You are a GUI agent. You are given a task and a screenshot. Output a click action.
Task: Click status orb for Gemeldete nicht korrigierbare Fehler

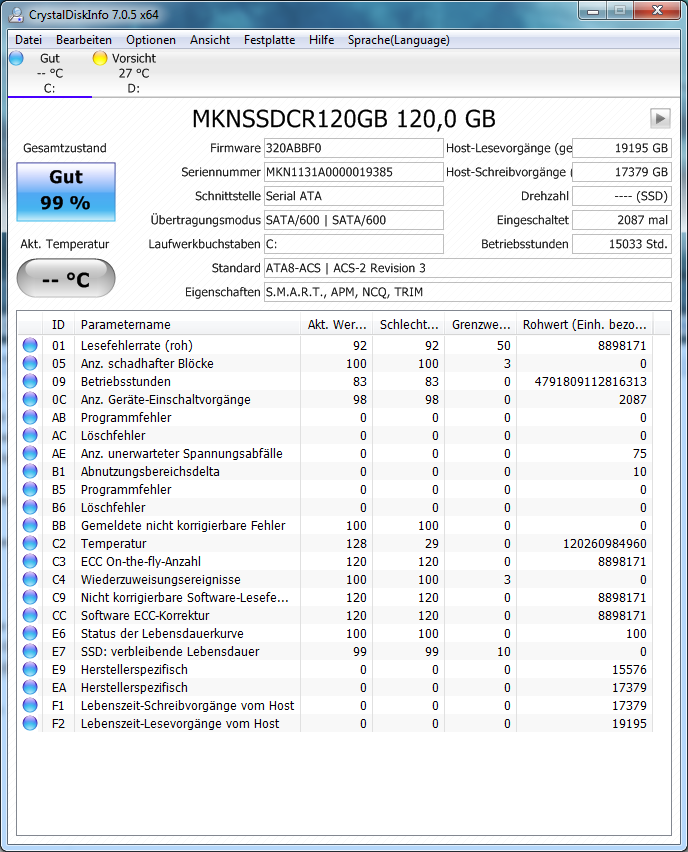[x=30, y=525]
